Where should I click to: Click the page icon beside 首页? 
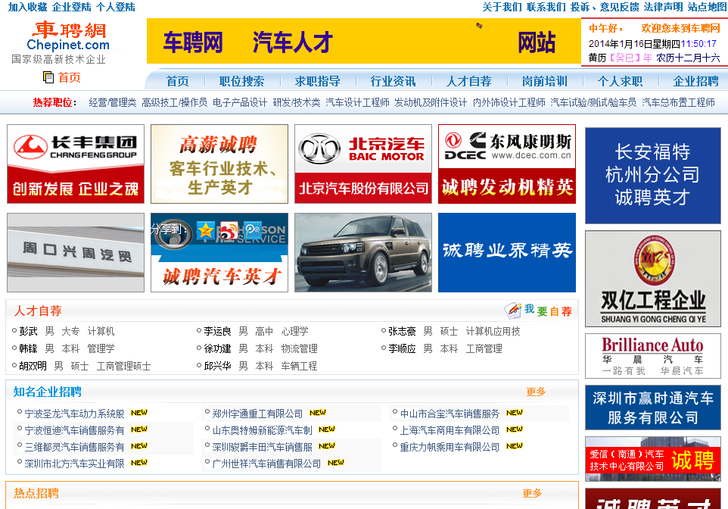pos(48,77)
